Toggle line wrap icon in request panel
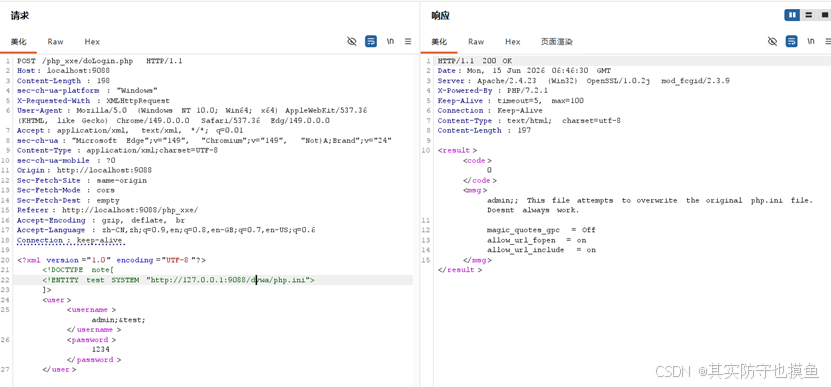The image size is (831, 387). click(x=371, y=41)
